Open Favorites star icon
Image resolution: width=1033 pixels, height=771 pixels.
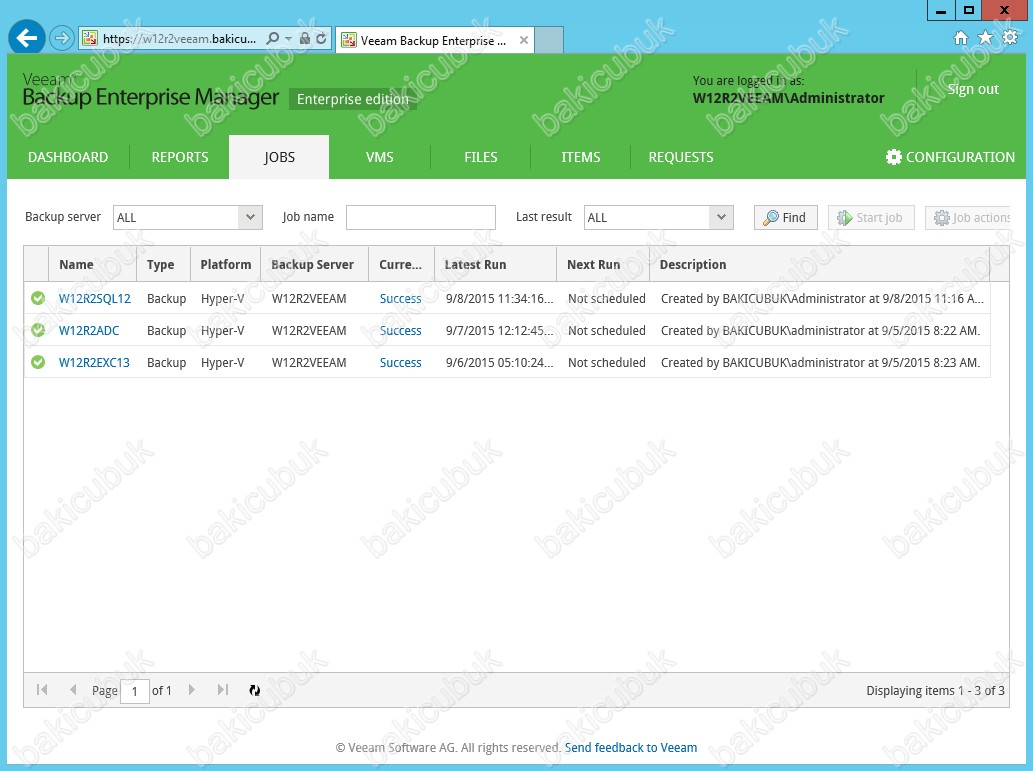pos(986,38)
